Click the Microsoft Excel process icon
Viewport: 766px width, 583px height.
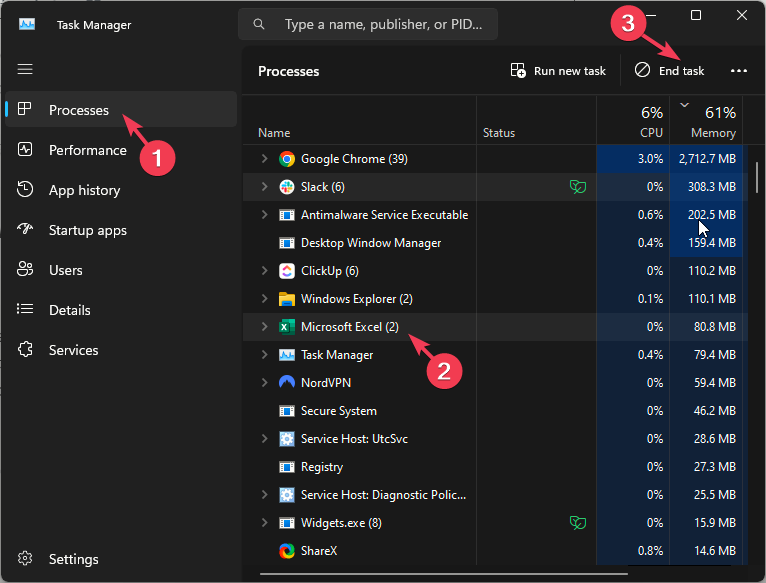click(287, 327)
